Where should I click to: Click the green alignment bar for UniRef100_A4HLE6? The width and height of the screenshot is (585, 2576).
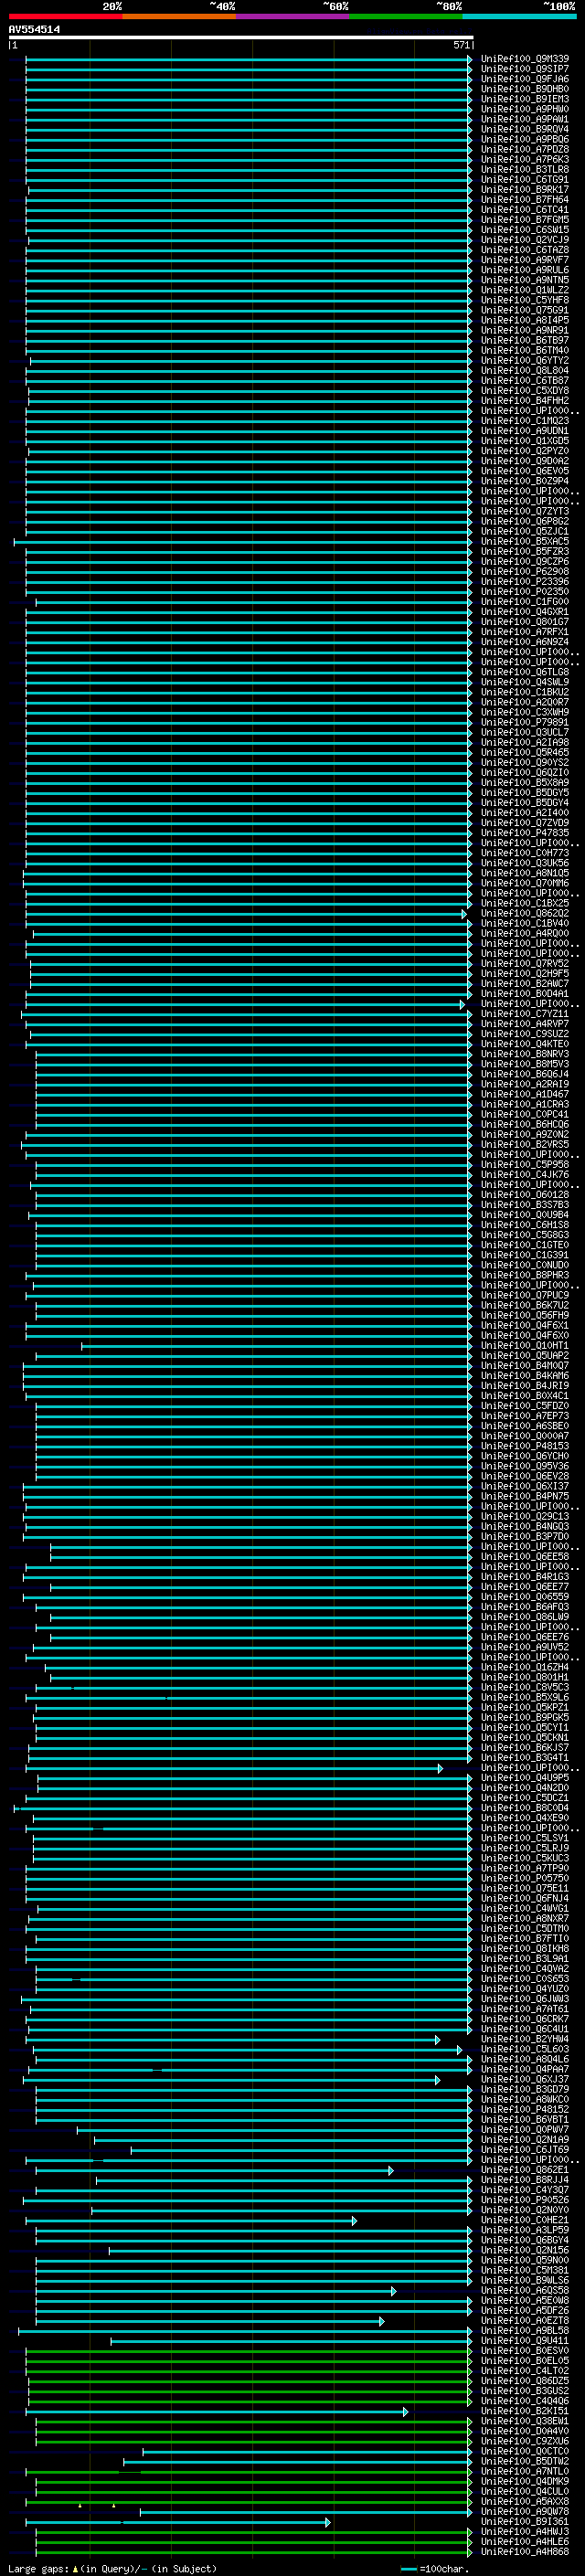253,2541
